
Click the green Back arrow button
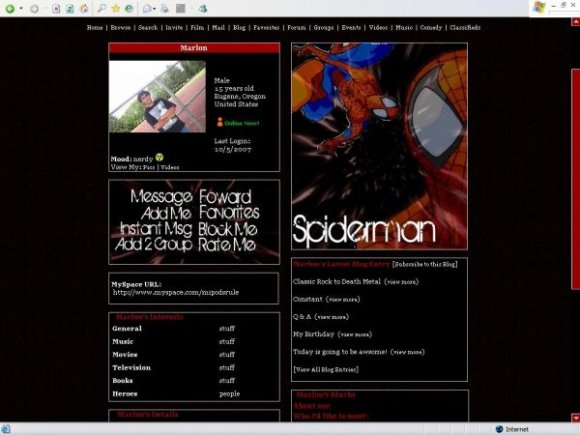coord(10,9)
